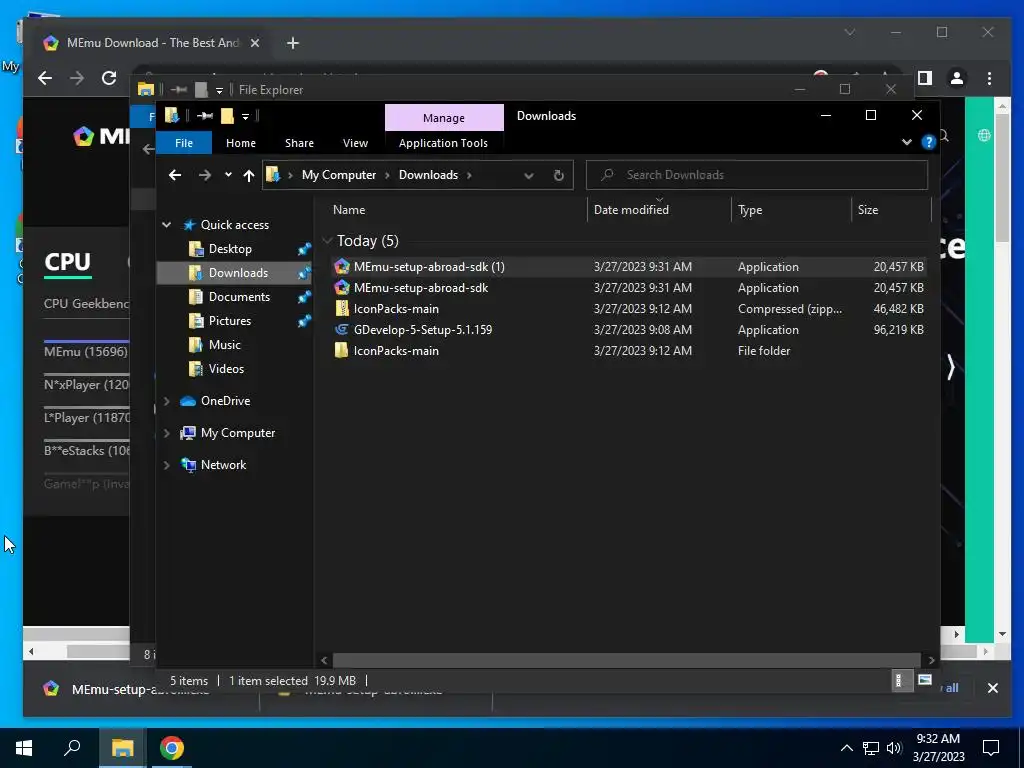Screen dimensions: 1024x768
Task: Open the Videos folder in sidebar
Action: point(226,369)
